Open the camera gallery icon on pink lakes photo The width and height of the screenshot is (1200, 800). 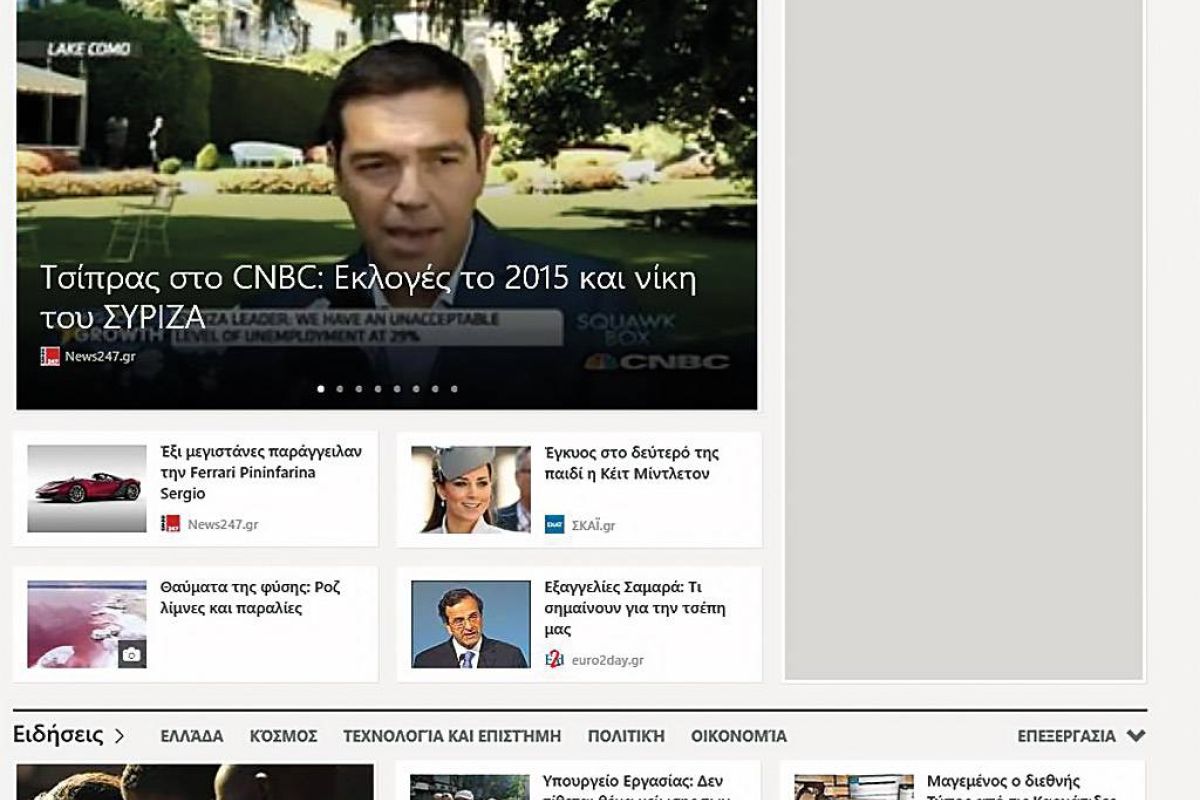click(131, 655)
